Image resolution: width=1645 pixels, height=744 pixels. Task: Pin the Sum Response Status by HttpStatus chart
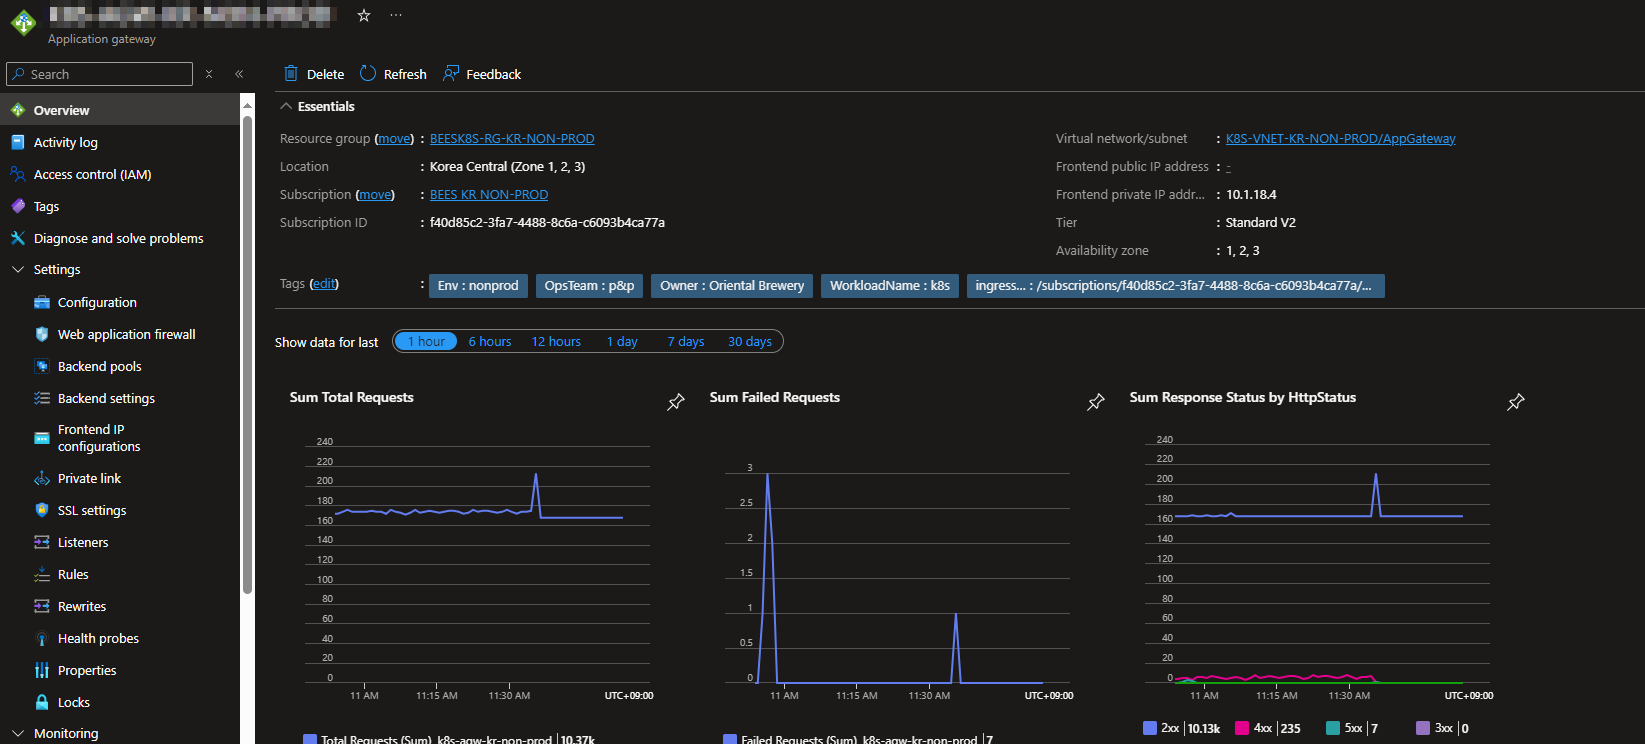(x=1516, y=401)
